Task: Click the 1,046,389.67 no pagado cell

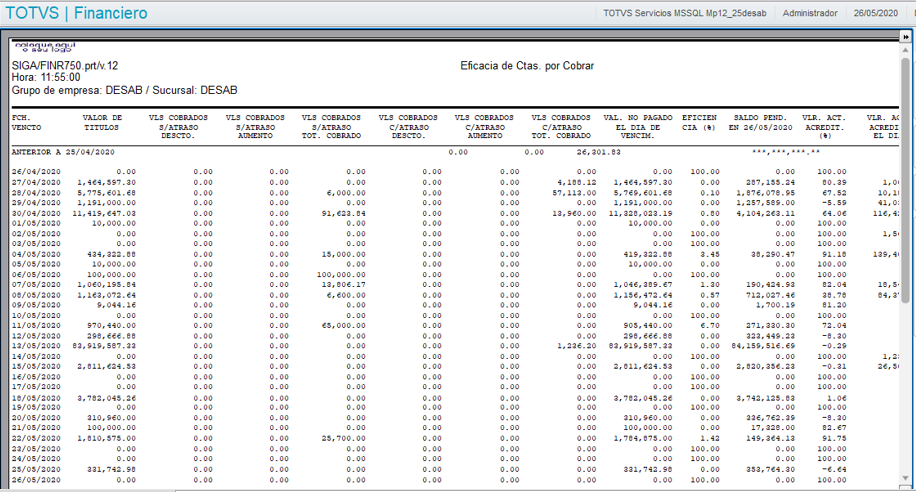Action: (x=643, y=285)
